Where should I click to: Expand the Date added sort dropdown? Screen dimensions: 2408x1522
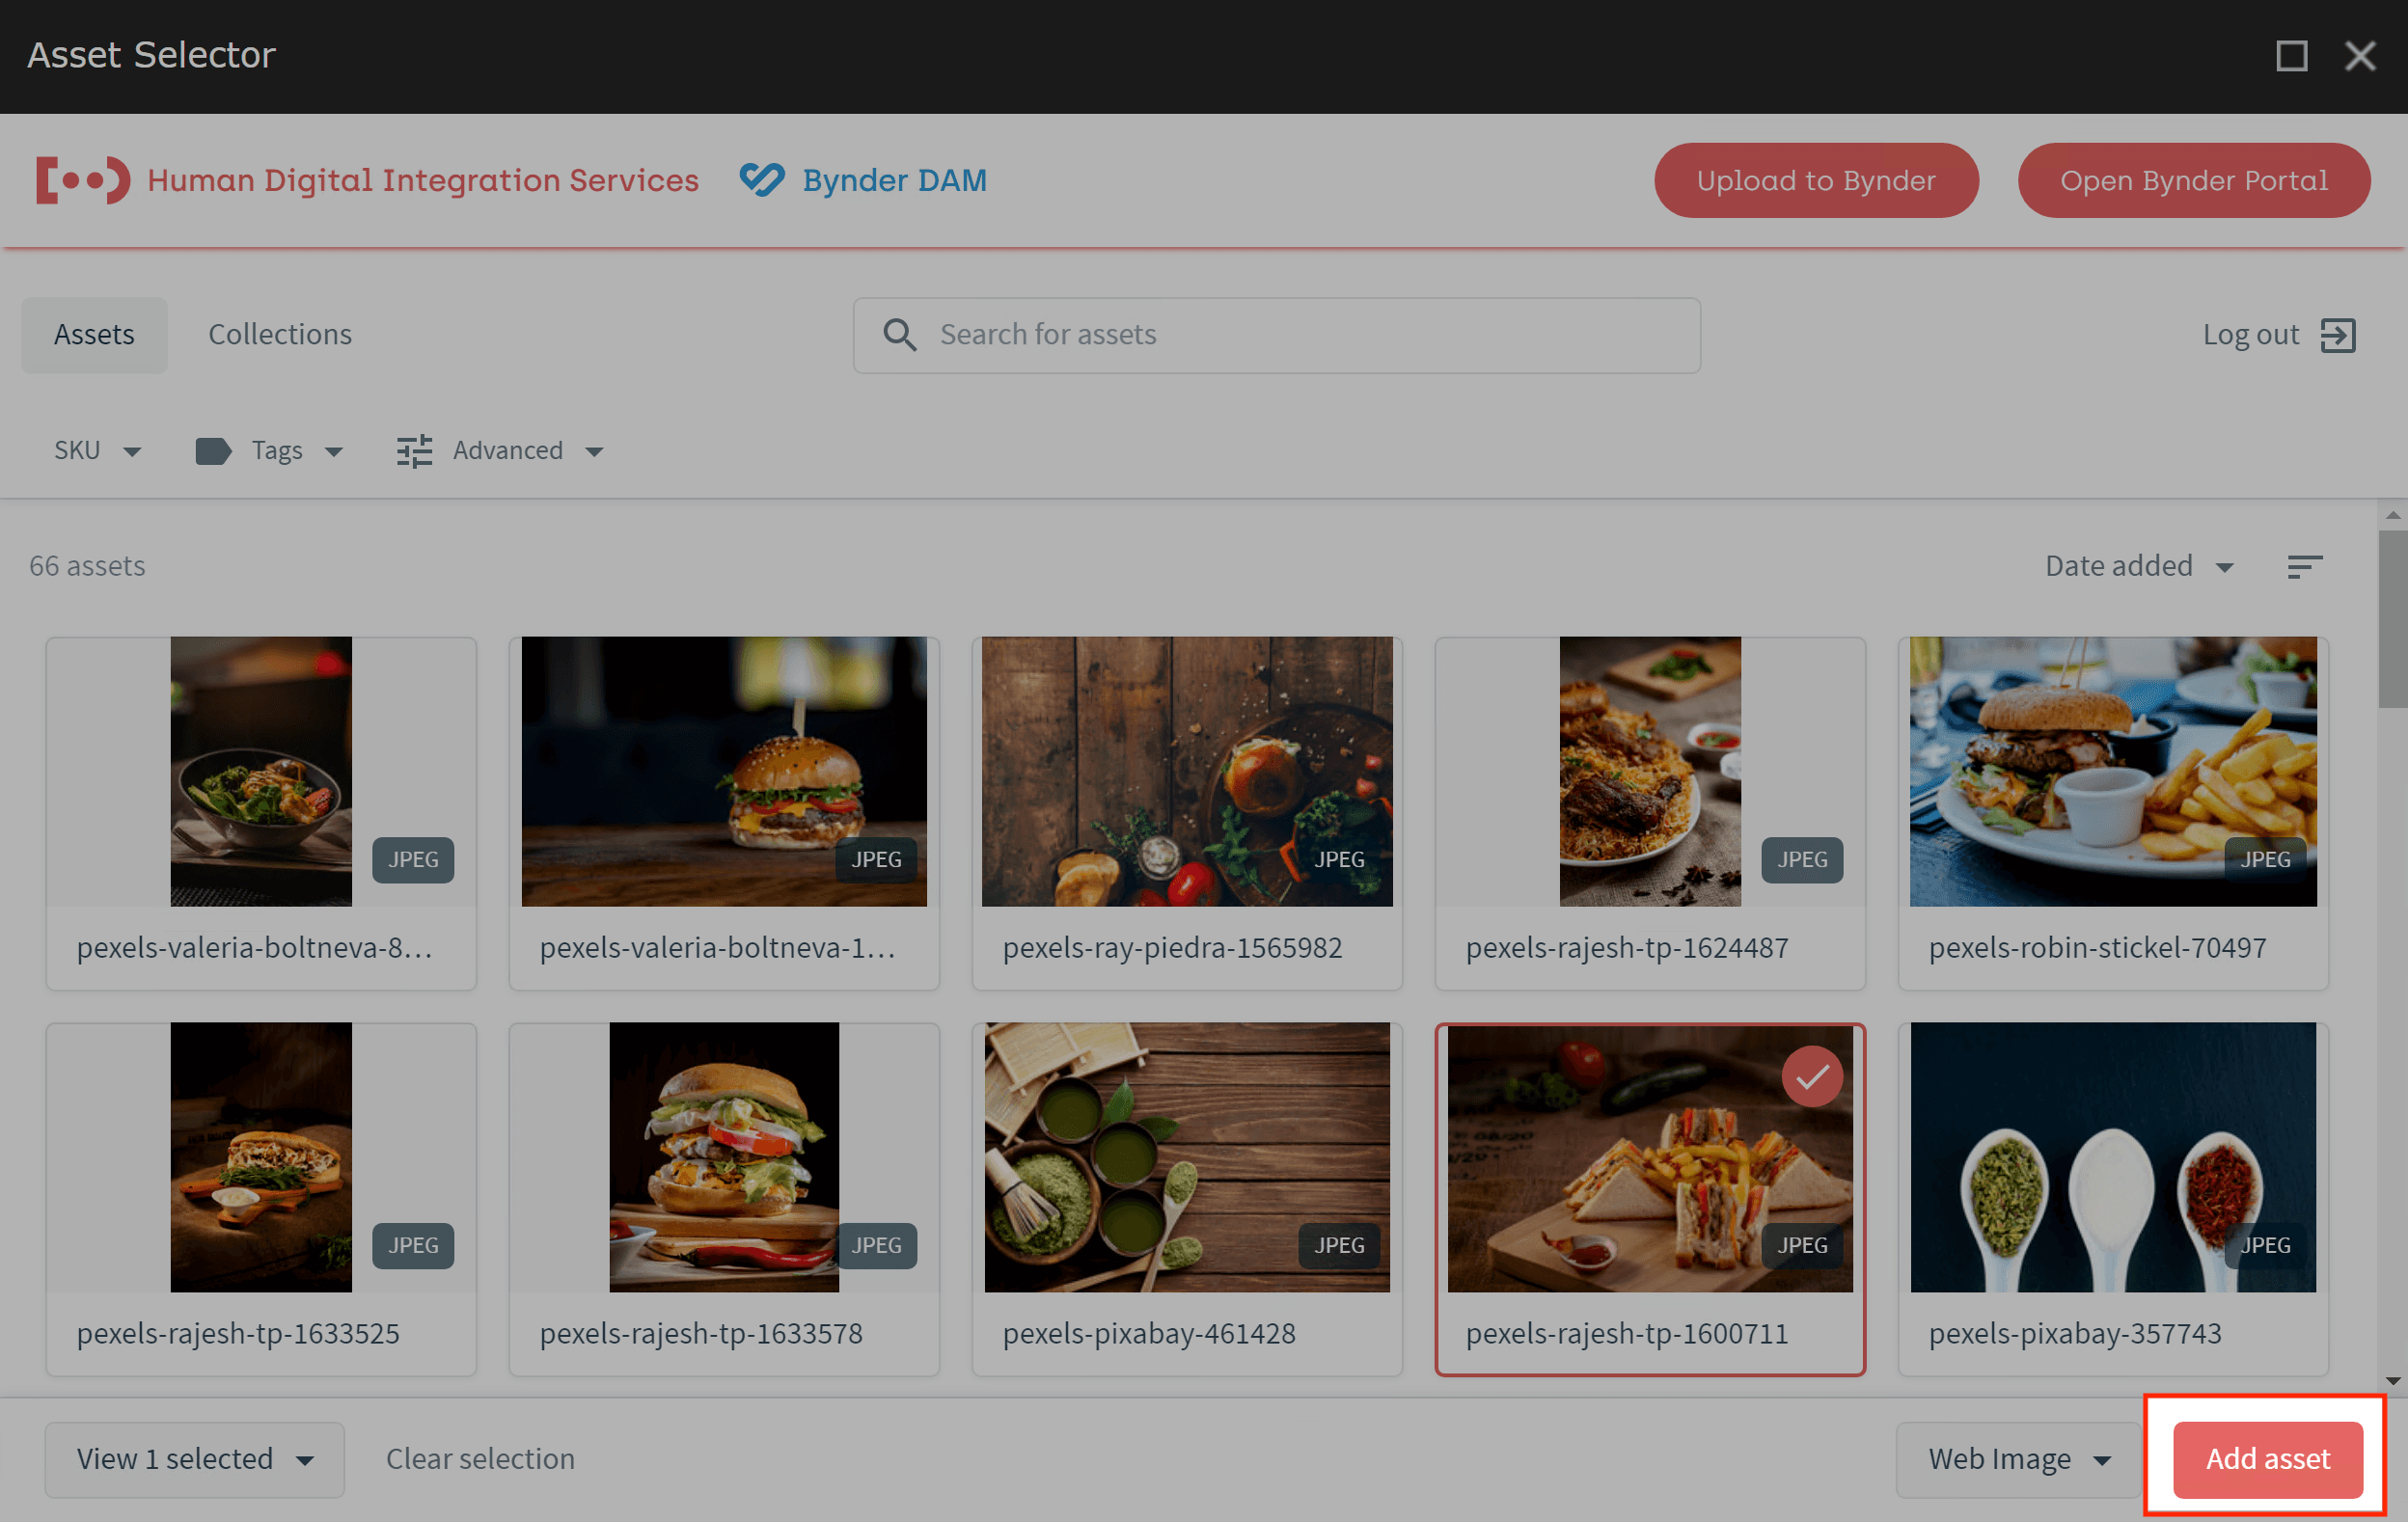(x=2138, y=566)
